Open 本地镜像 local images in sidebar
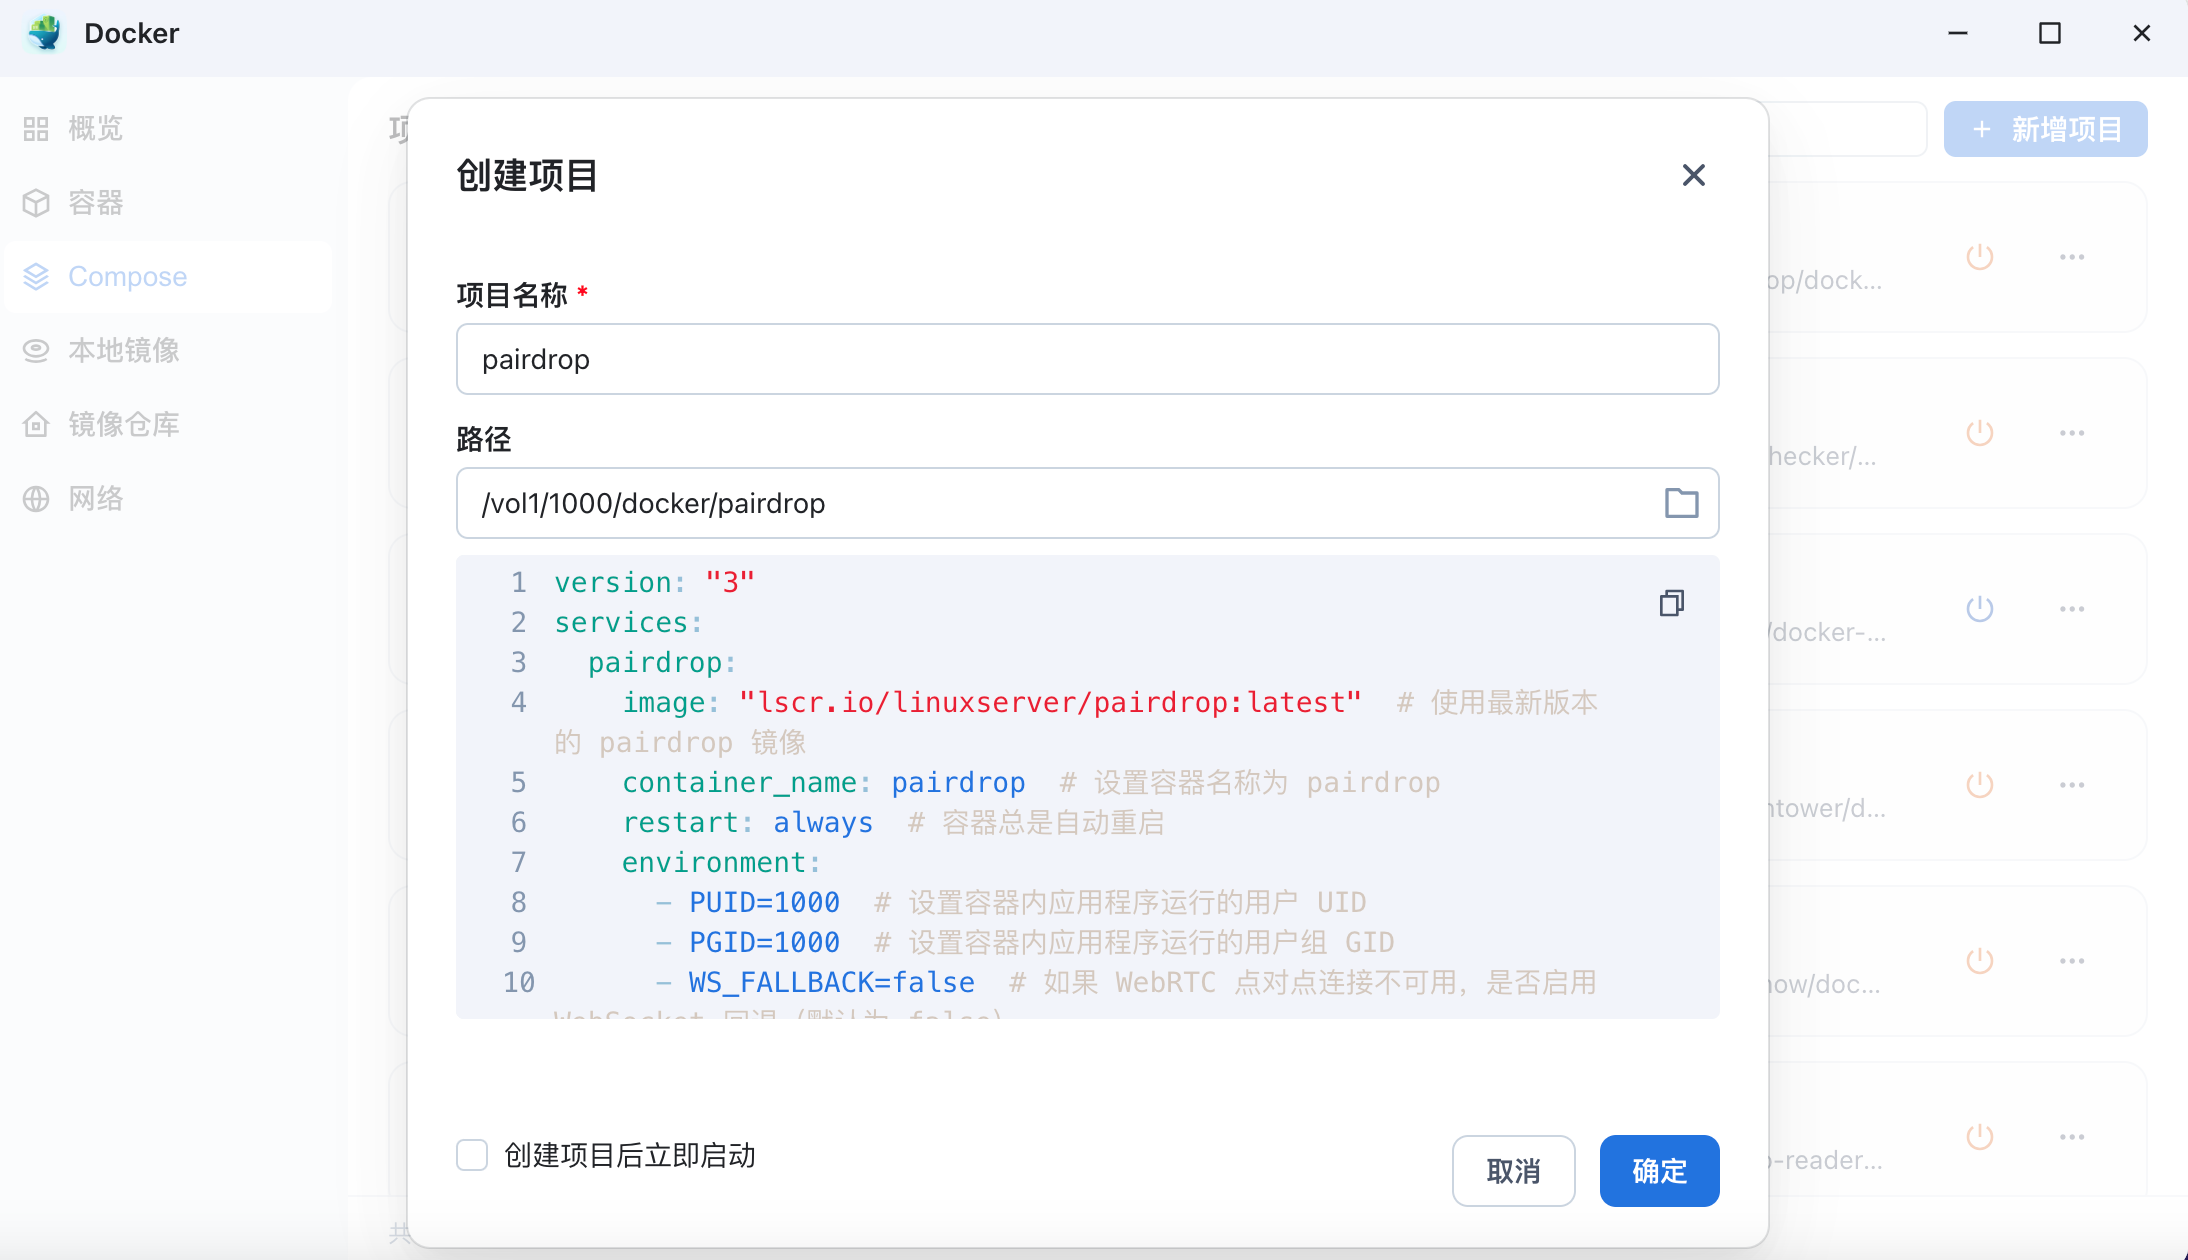The image size is (2188, 1260). coord(167,351)
